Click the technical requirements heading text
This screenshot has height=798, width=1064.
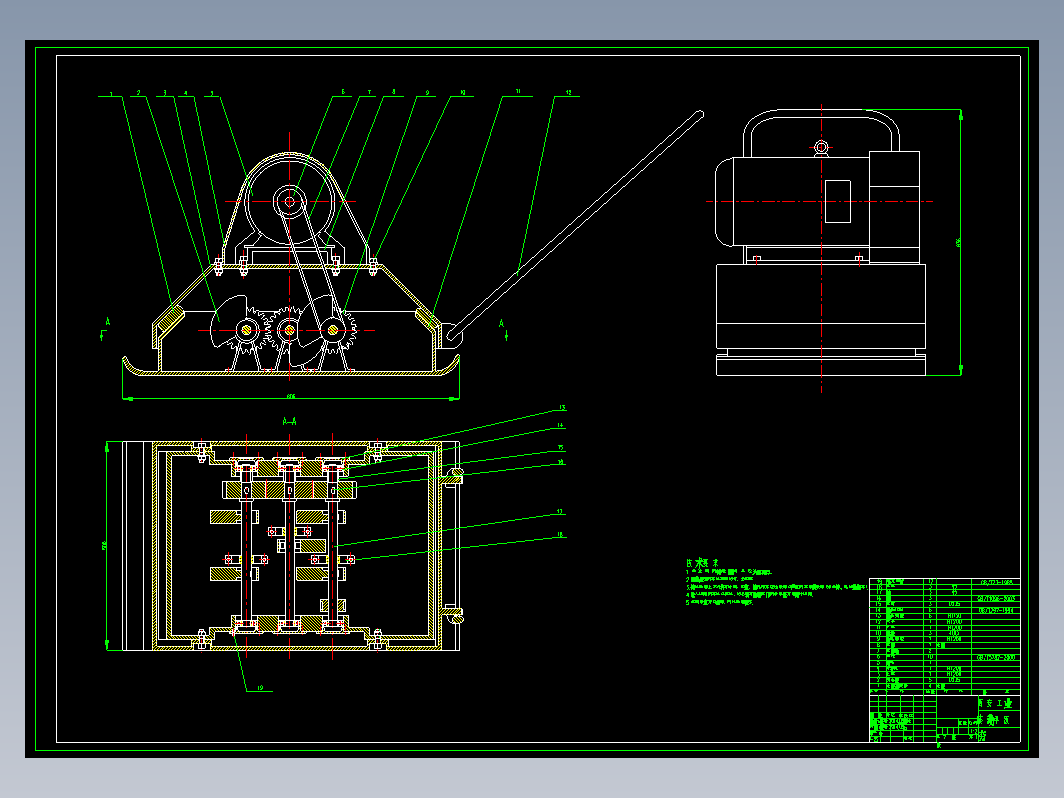click(x=702, y=563)
